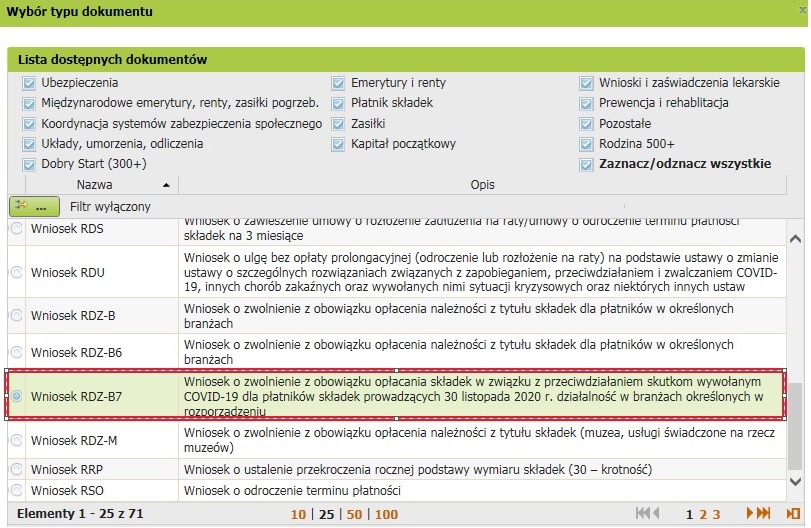Toggle the Zasiłki checkbox
Image resolution: width=811 pixels, height=528 pixels.
pyautogui.click(x=338, y=124)
